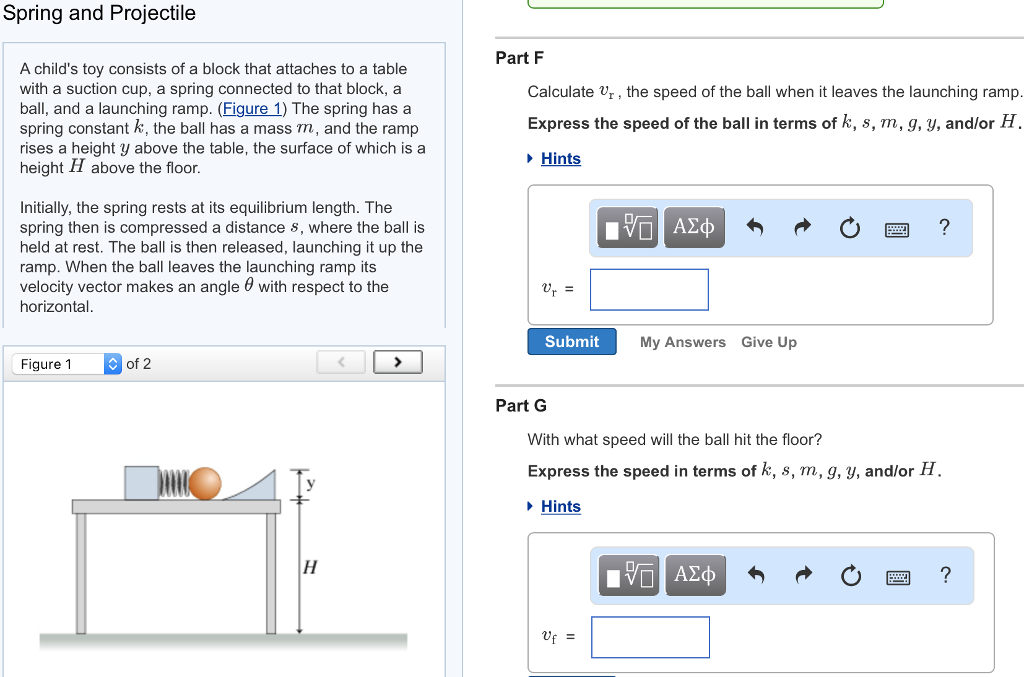Open My Answers for Part F
1024x677 pixels.
click(683, 342)
